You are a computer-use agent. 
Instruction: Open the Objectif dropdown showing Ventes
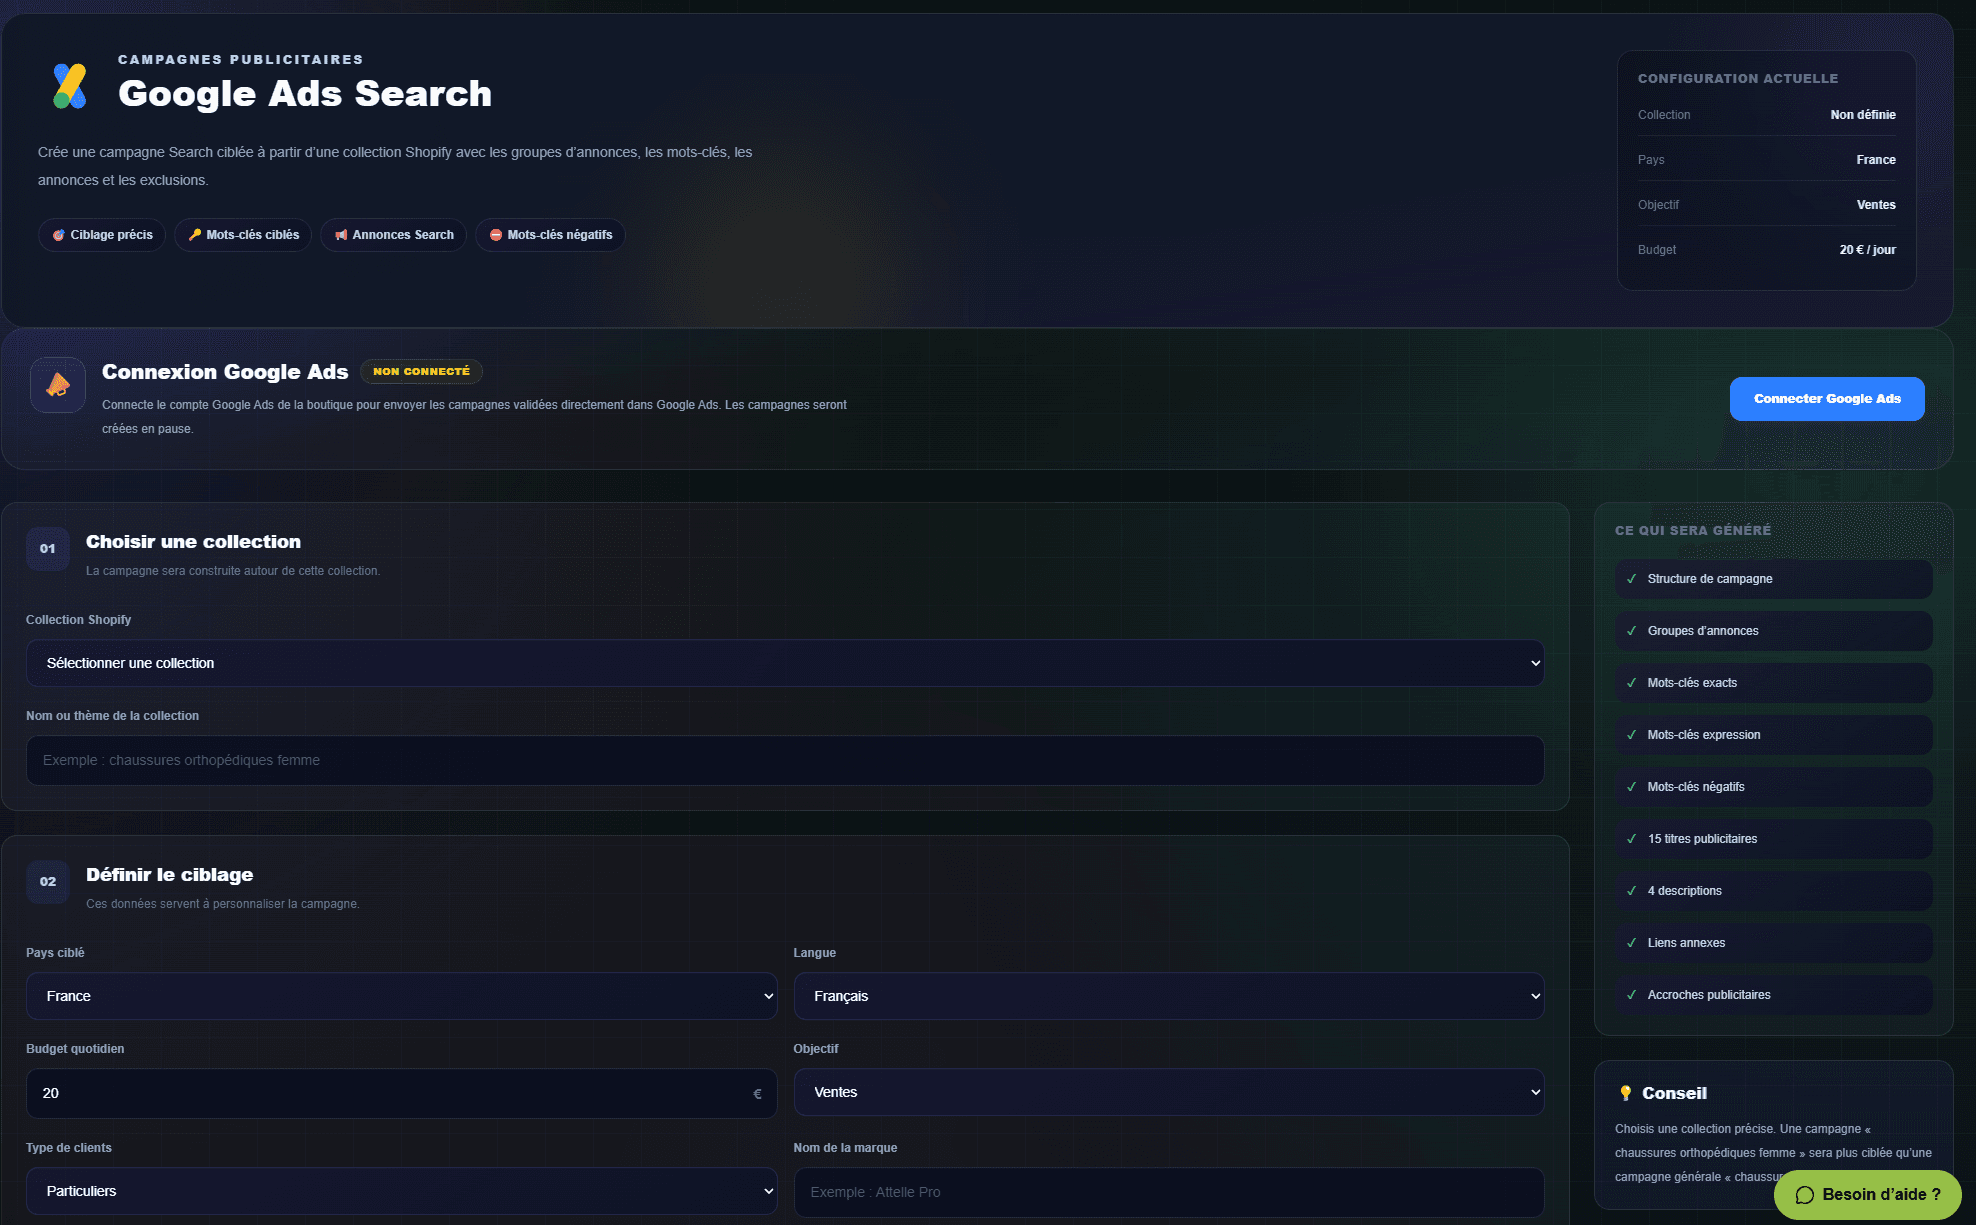pos(1169,1092)
